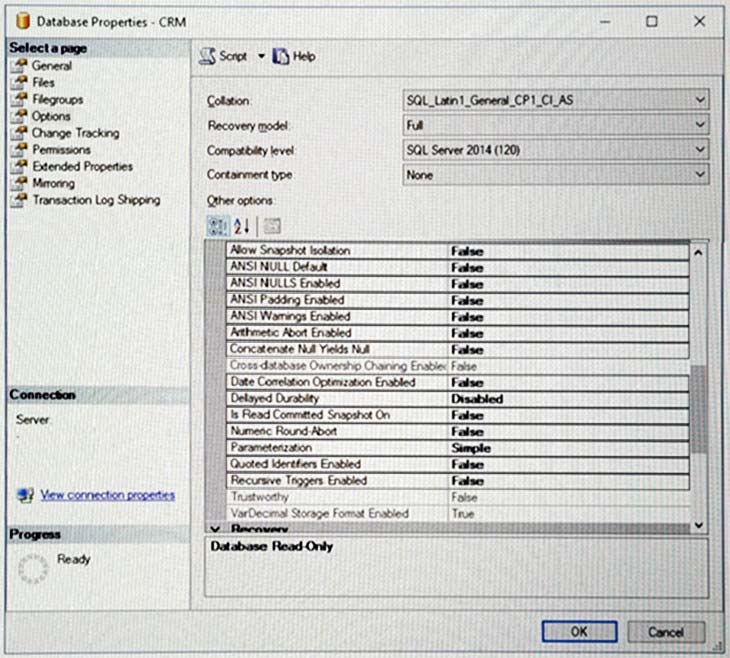Screen dimensions: 730x658
Task: Select Numeric Round-Abort row
Action: pyautogui.click(x=458, y=431)
